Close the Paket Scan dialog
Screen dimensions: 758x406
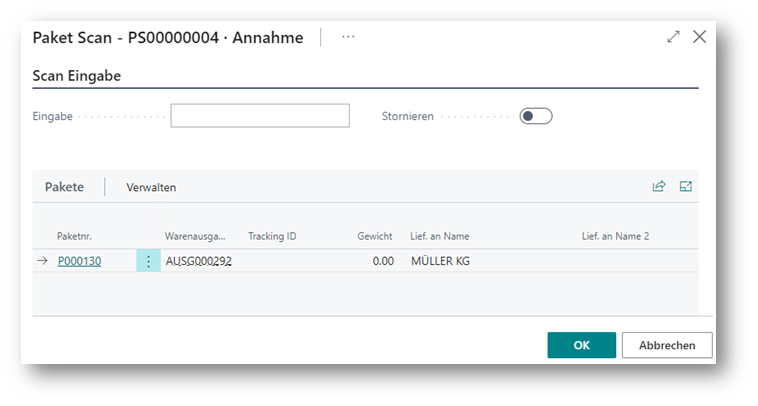(699, 36)
